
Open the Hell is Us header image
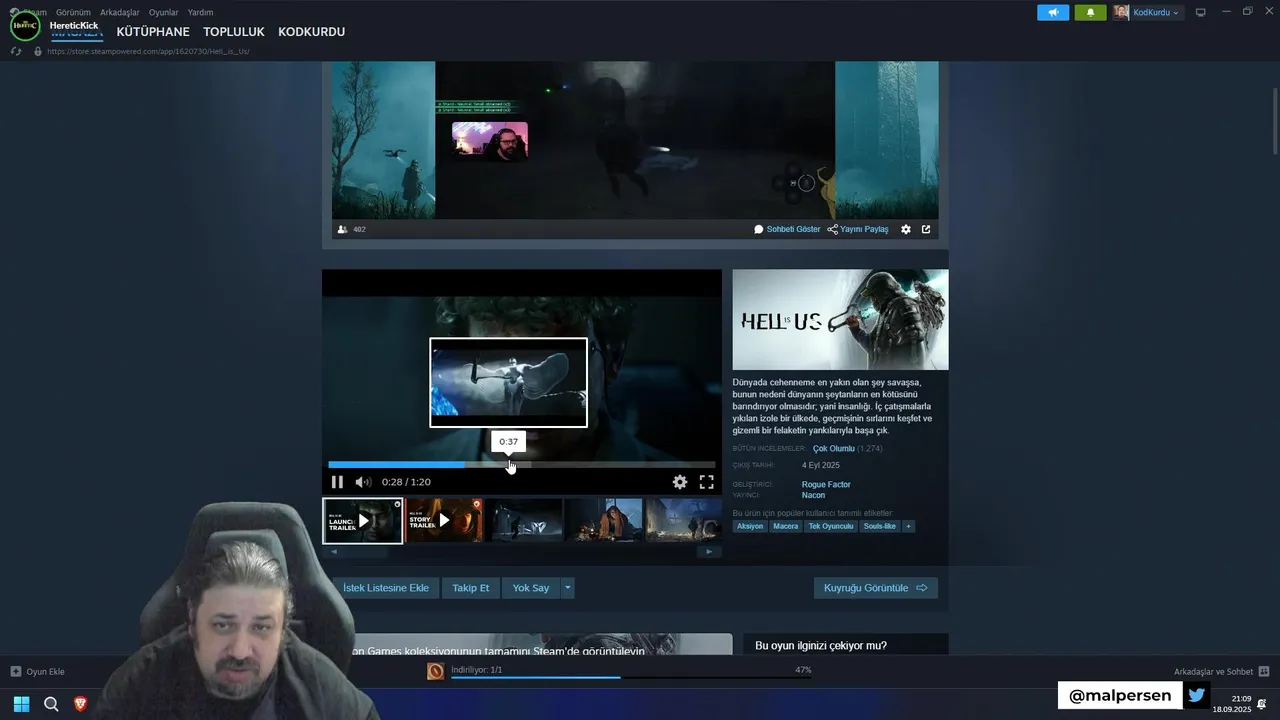[840, 319]
